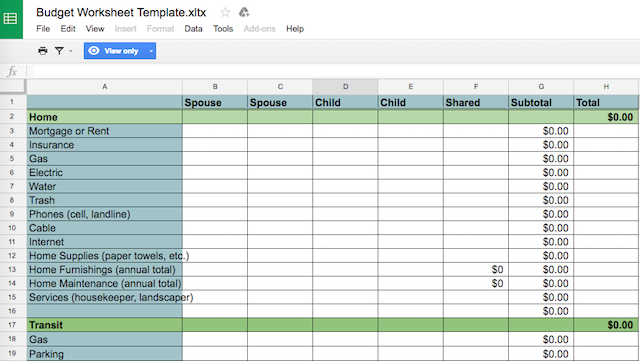Screen dimensions: 640x361
Task: Open the Tools menu
Action: click(x=223, y=29)
